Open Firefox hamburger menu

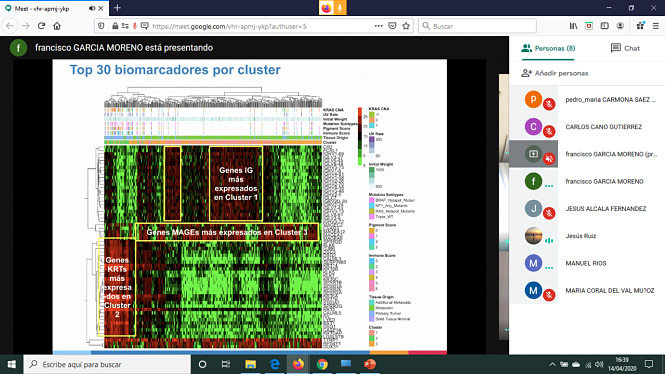[656, 26]
